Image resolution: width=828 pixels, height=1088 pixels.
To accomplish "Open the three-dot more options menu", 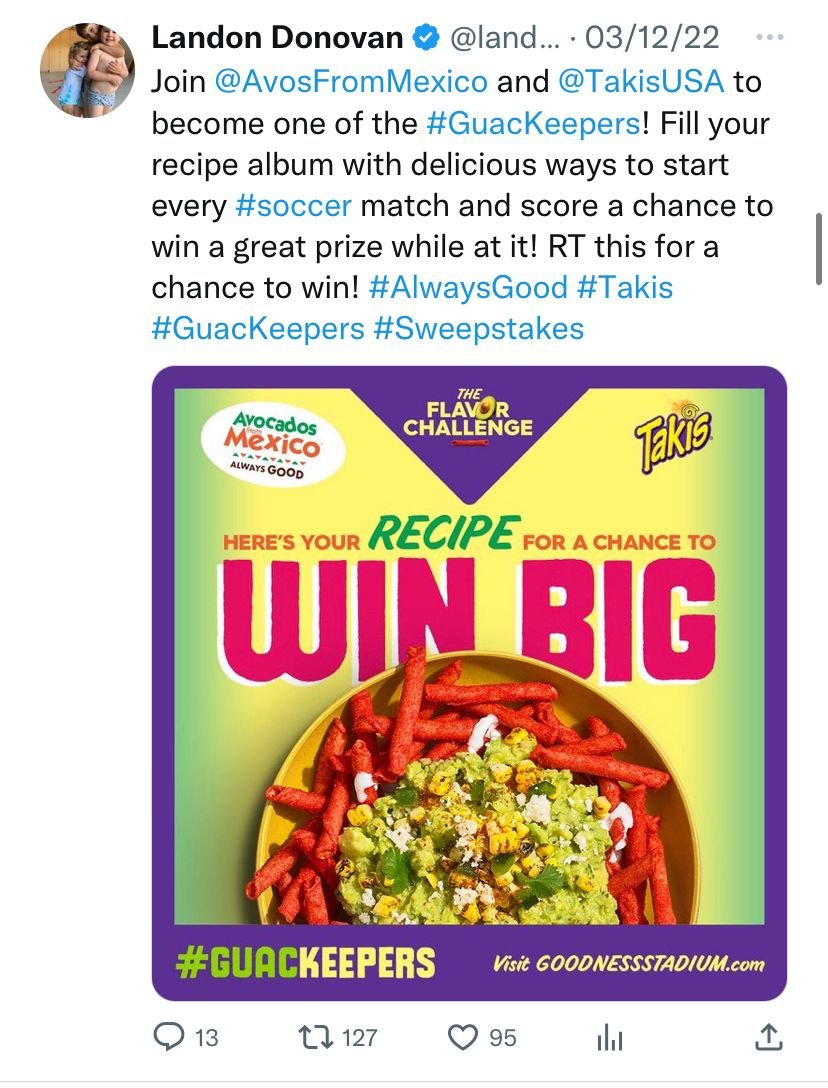I will pos(769,37).
